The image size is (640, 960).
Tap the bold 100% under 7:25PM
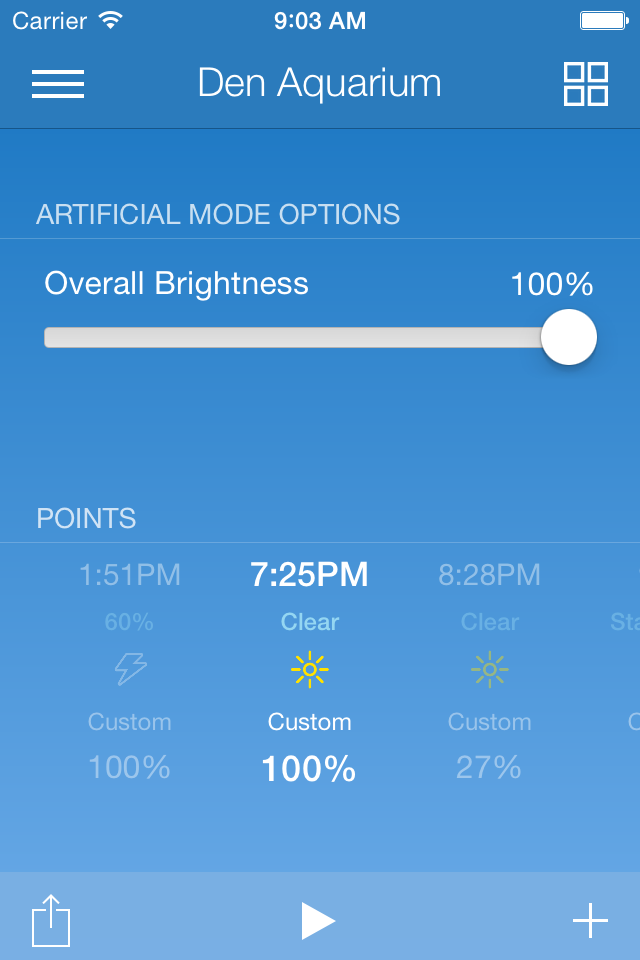point(309,769)
